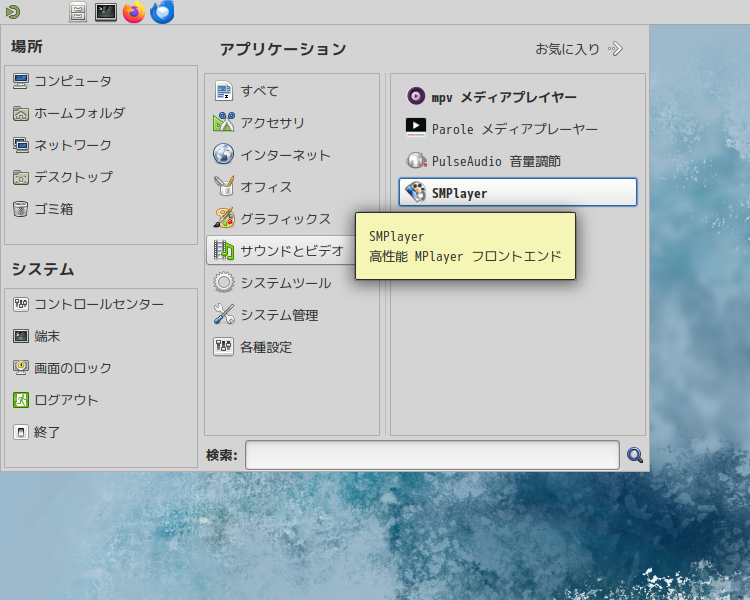
Task: Open the グラフィックス category label
Action: (285, 219)
